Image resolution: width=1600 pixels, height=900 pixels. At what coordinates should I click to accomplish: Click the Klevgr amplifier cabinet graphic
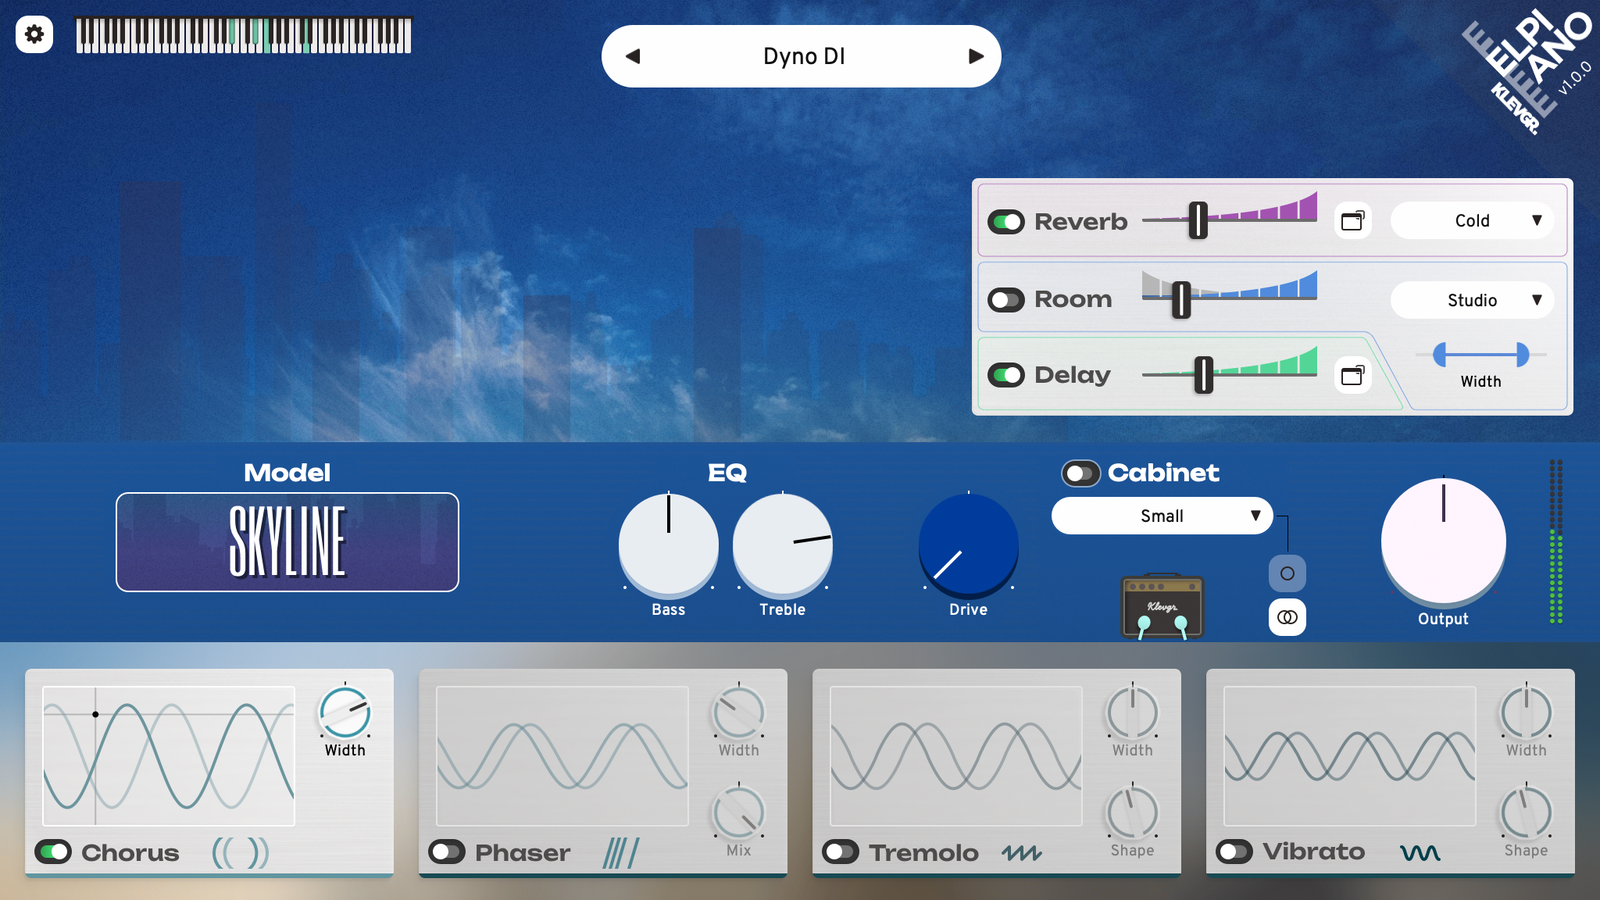coord(1161,603)
